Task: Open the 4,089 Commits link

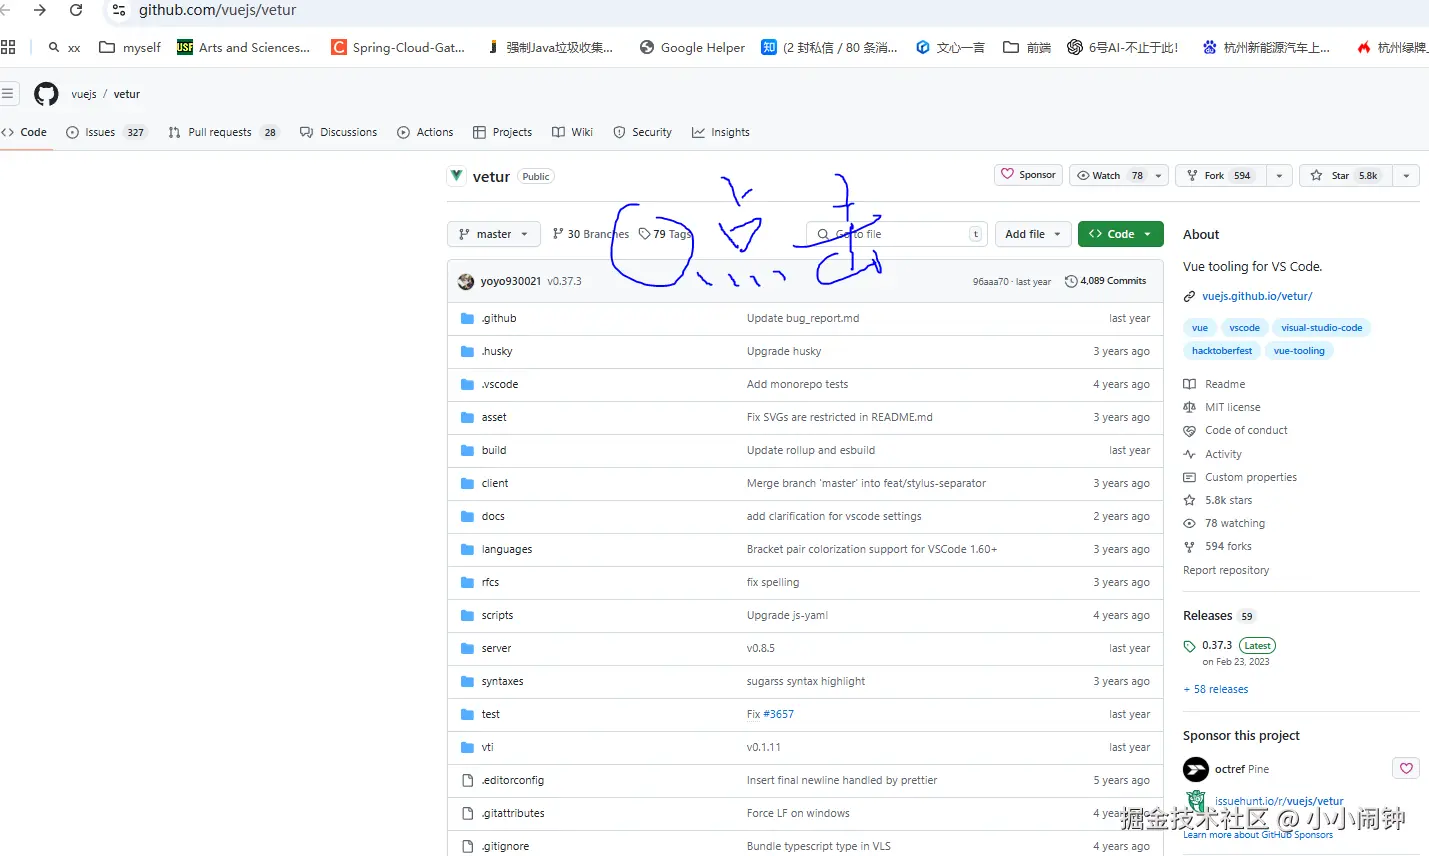Action: tap(1106, 281)
